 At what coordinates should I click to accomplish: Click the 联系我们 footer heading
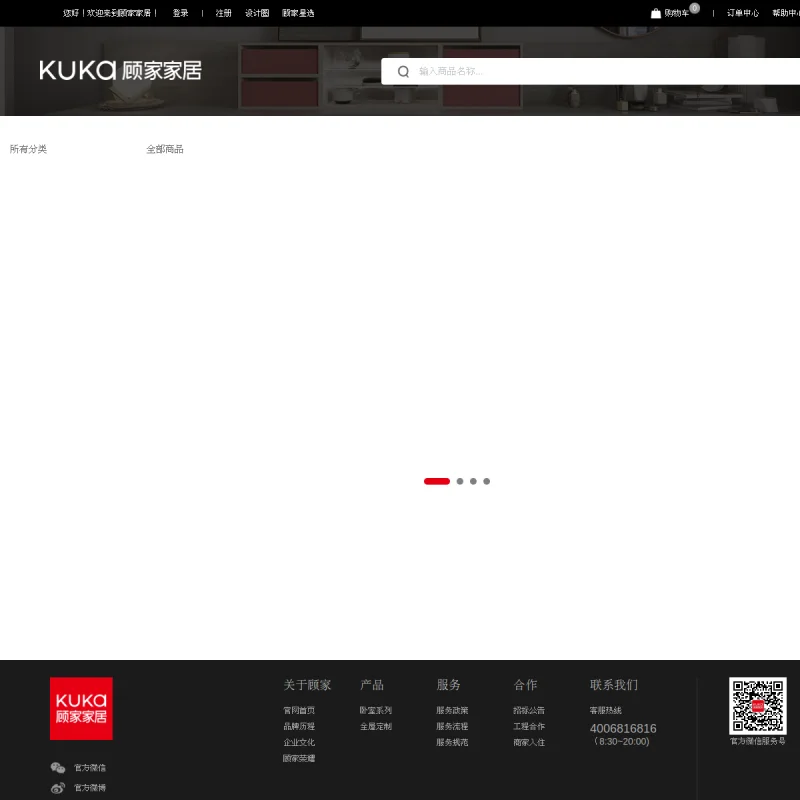614,685
